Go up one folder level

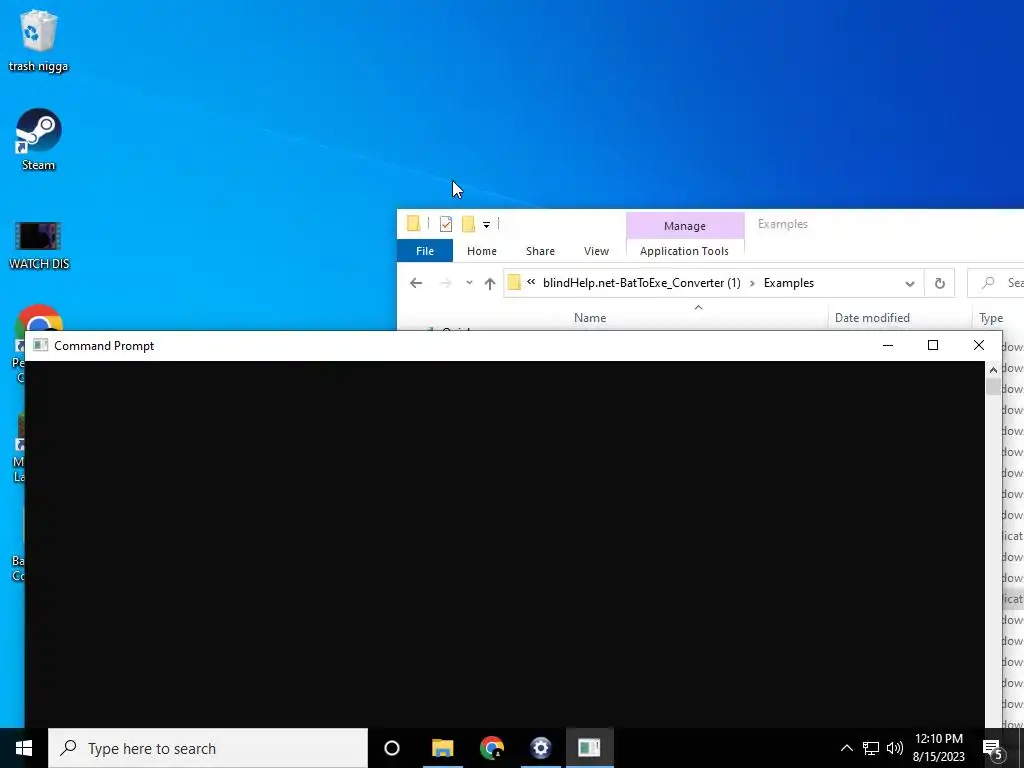tap(490, 283)
